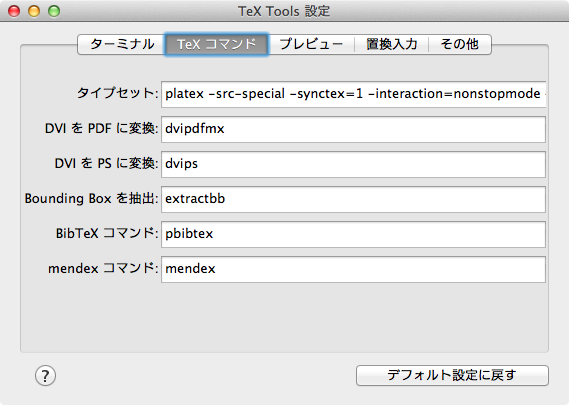Close the TeX Tools 設定 window
This screenshot has width=569, height=405.
pos(14,11)
